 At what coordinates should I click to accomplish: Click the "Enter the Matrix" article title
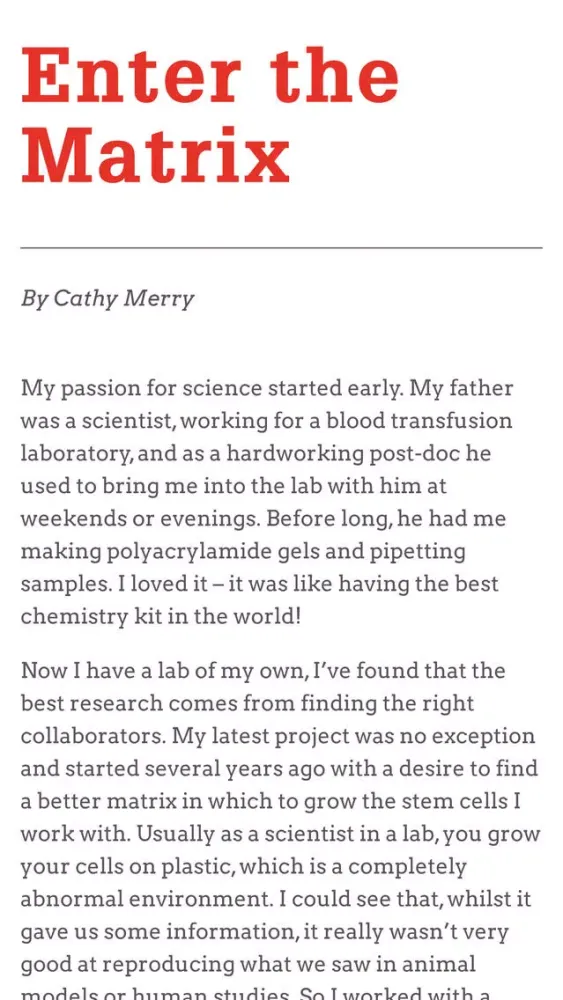210,115
